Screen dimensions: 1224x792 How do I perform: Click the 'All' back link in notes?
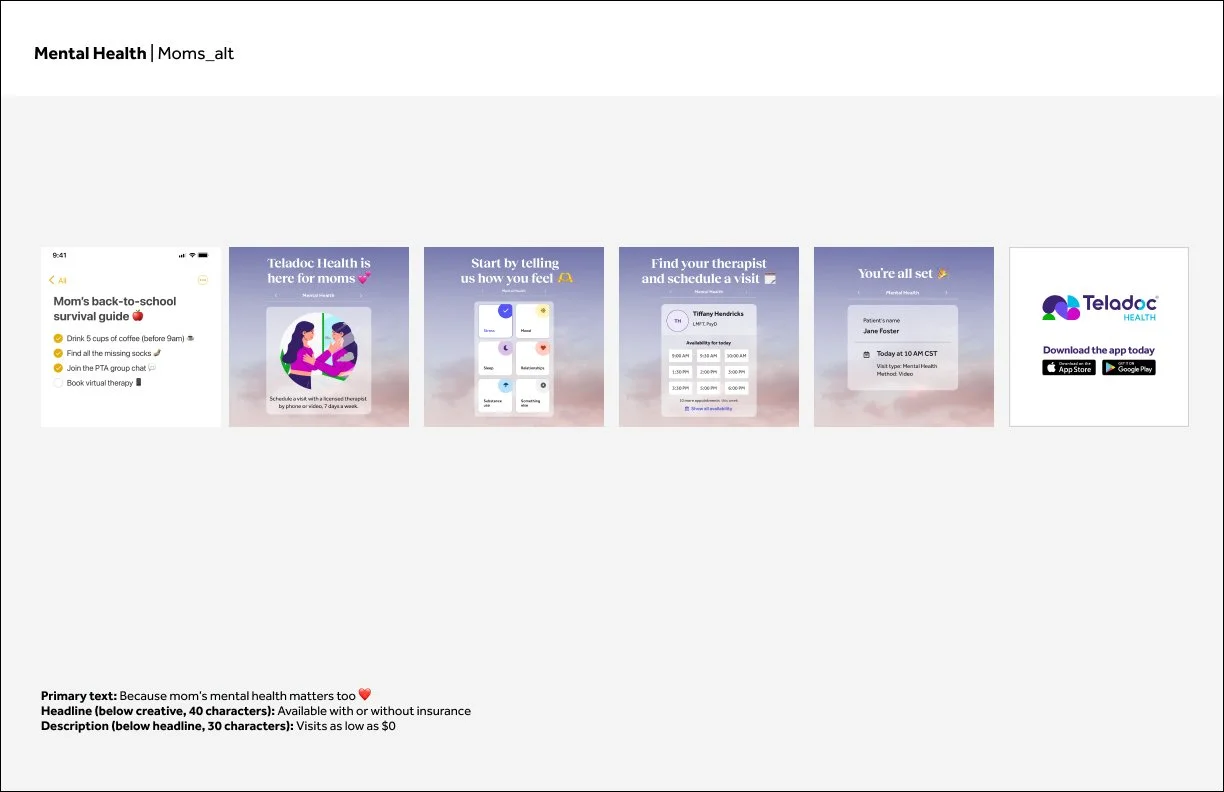coord(62,280)
